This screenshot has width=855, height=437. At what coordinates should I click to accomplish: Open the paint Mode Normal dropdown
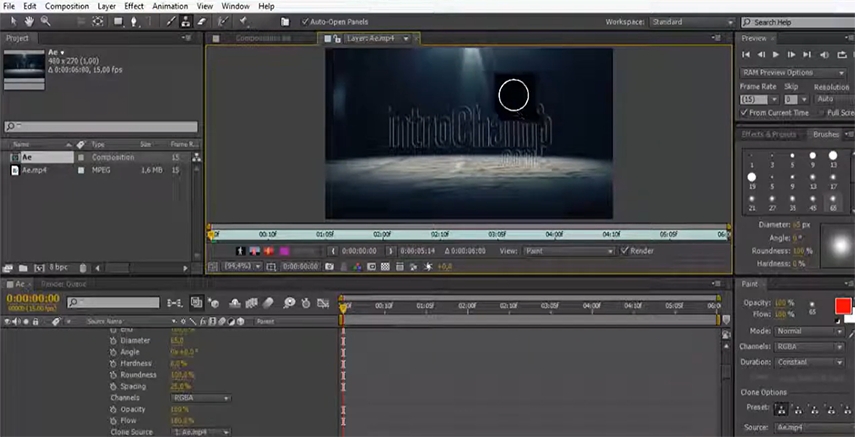pos(810,331)
